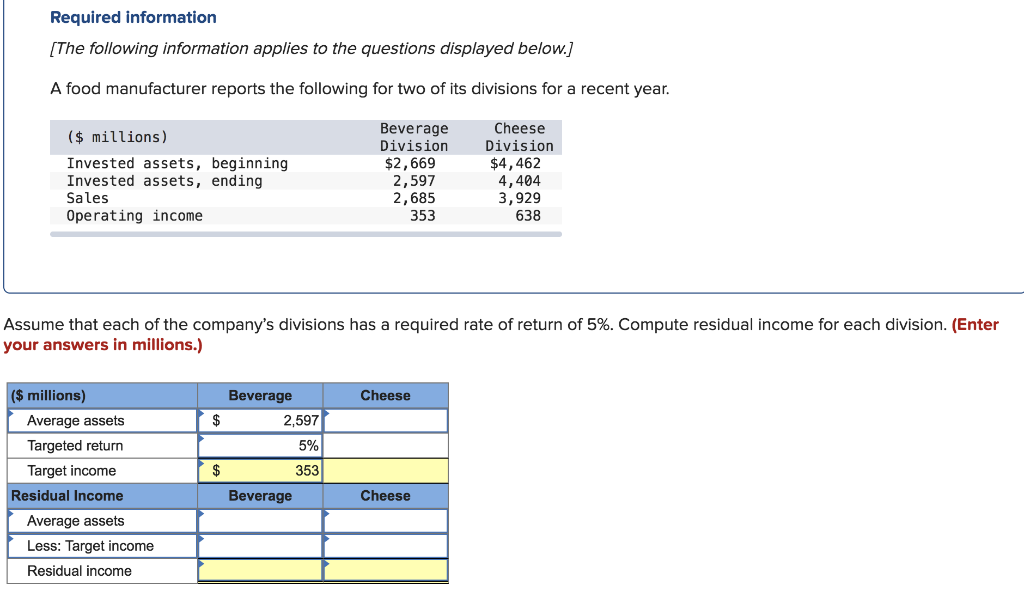Click the 'Invested assets, beginning' row label
1024x597 pixels.
point(177,163)
